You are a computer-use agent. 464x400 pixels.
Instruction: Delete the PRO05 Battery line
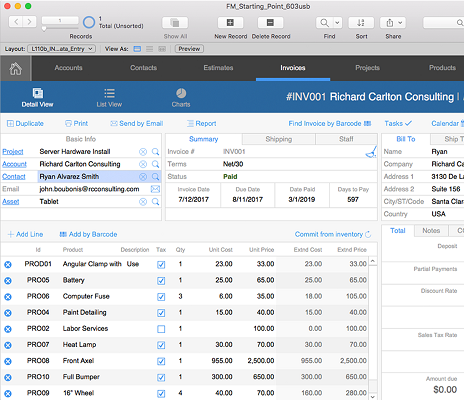8,281
